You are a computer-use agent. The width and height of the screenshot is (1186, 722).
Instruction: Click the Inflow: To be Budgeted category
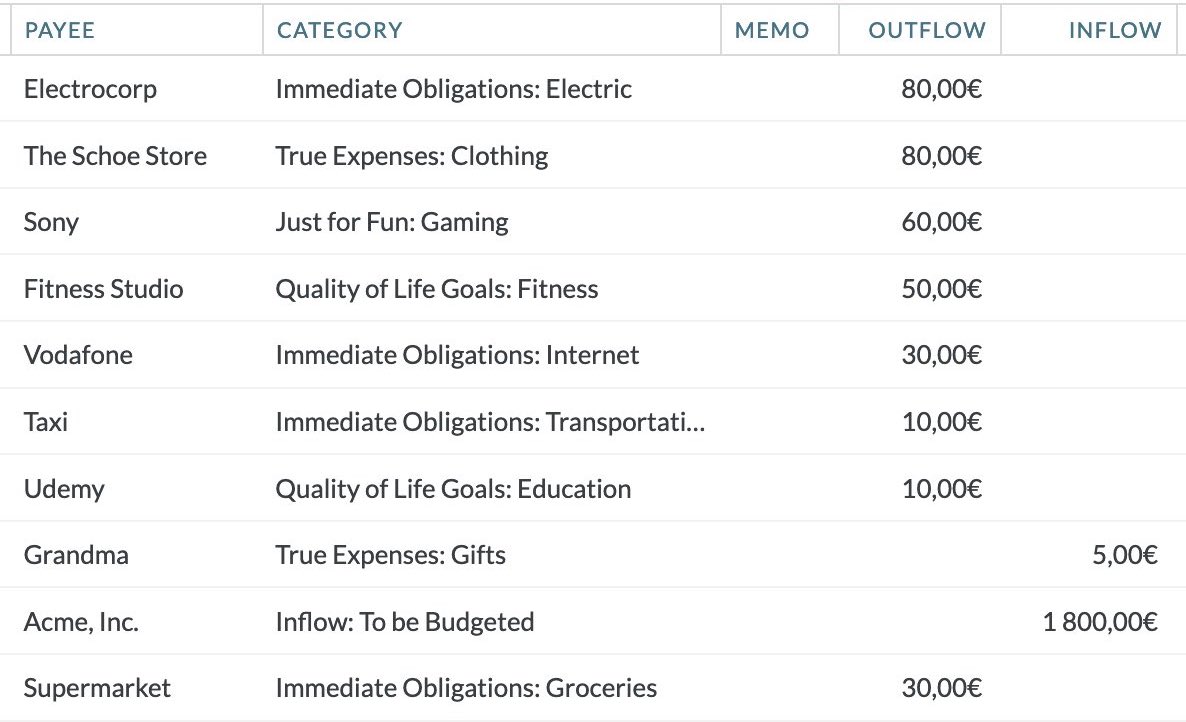click(405, 621)
